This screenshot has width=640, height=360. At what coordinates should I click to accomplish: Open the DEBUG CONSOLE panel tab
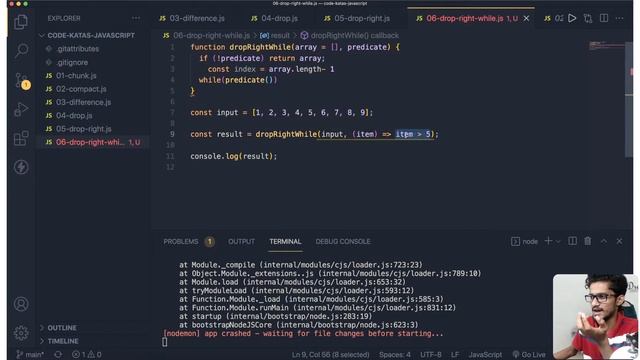click(343, 242)
